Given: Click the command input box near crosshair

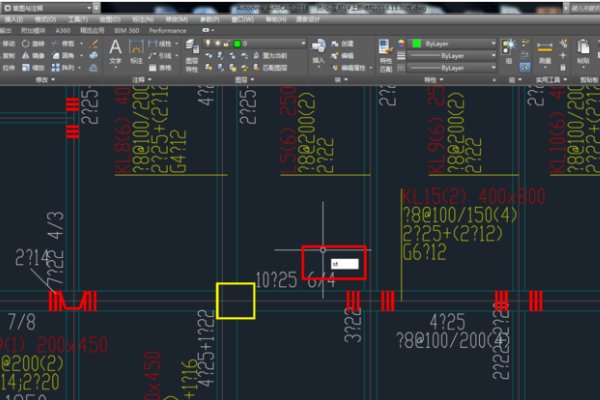Looking at the screenshot, I should [x=344, y=264].
